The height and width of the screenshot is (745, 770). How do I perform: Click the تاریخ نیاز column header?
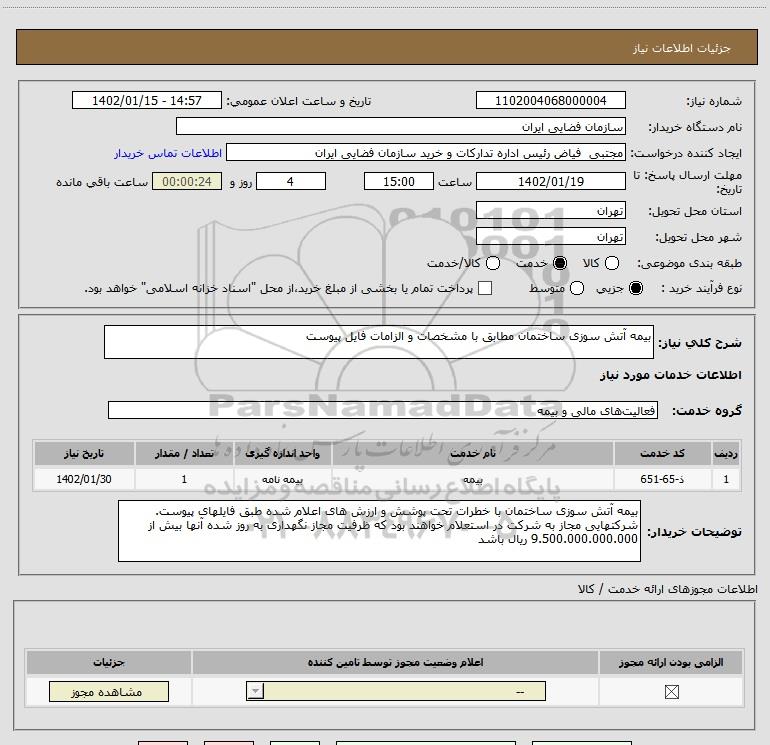(x=84, y=453)
